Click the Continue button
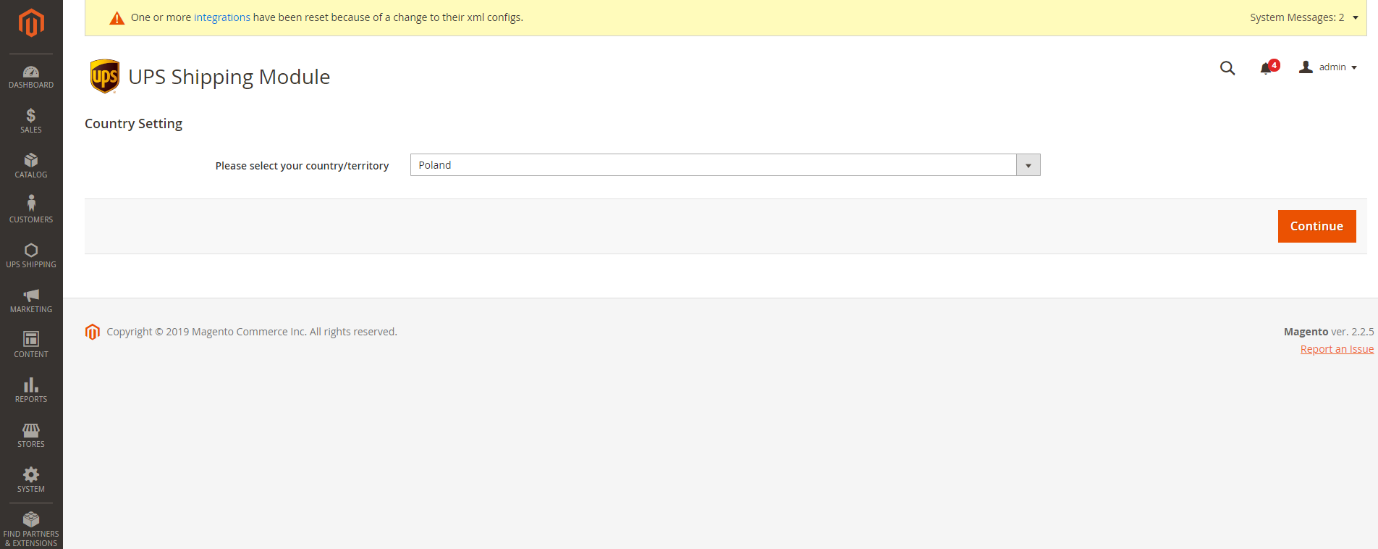1378x549 pixels. pyautogui.click(x=1316, y=226)
